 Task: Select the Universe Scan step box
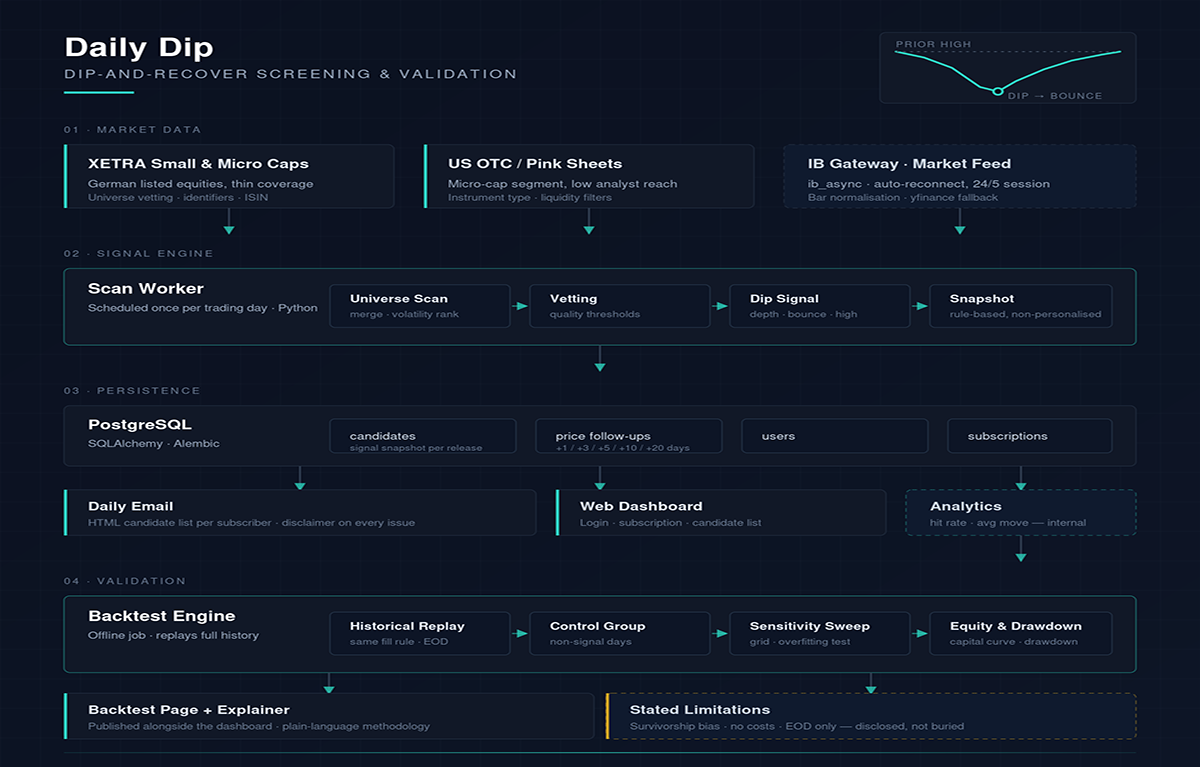420,305
